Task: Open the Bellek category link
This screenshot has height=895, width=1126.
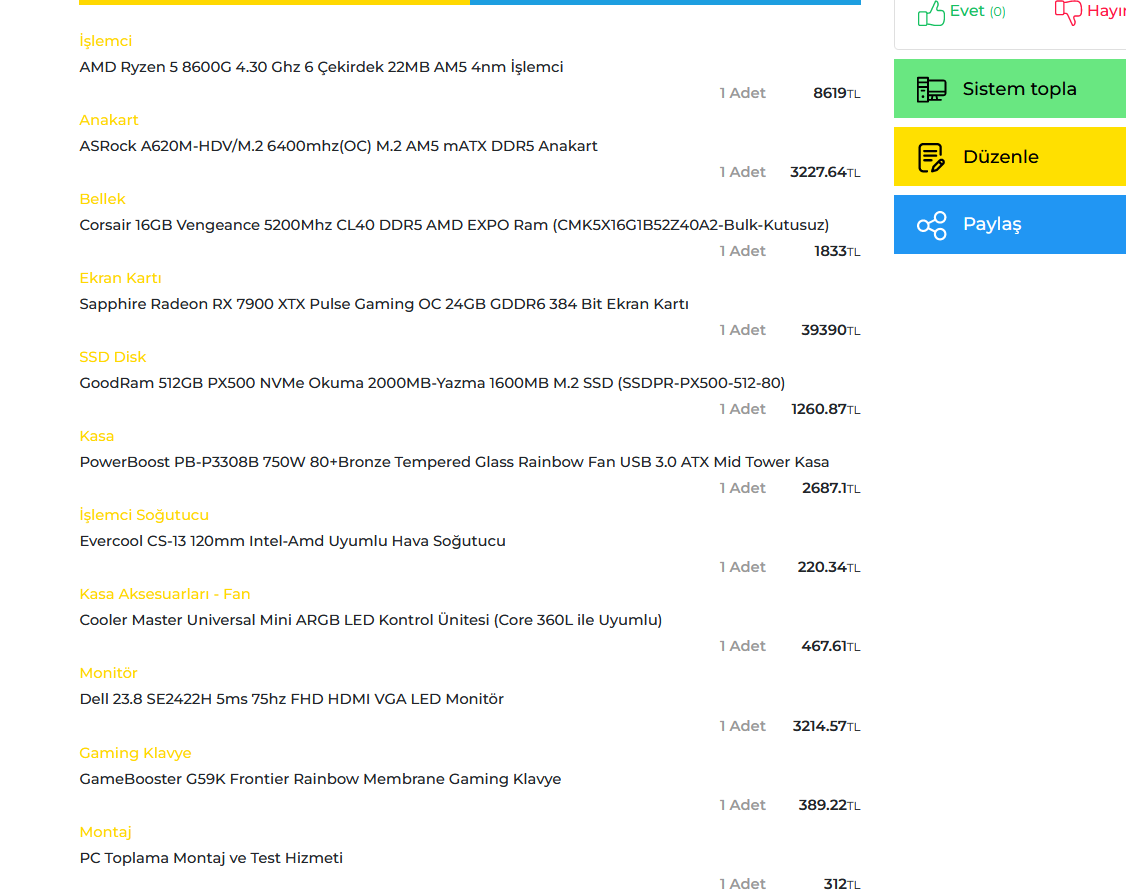Action: click(102, 199)
